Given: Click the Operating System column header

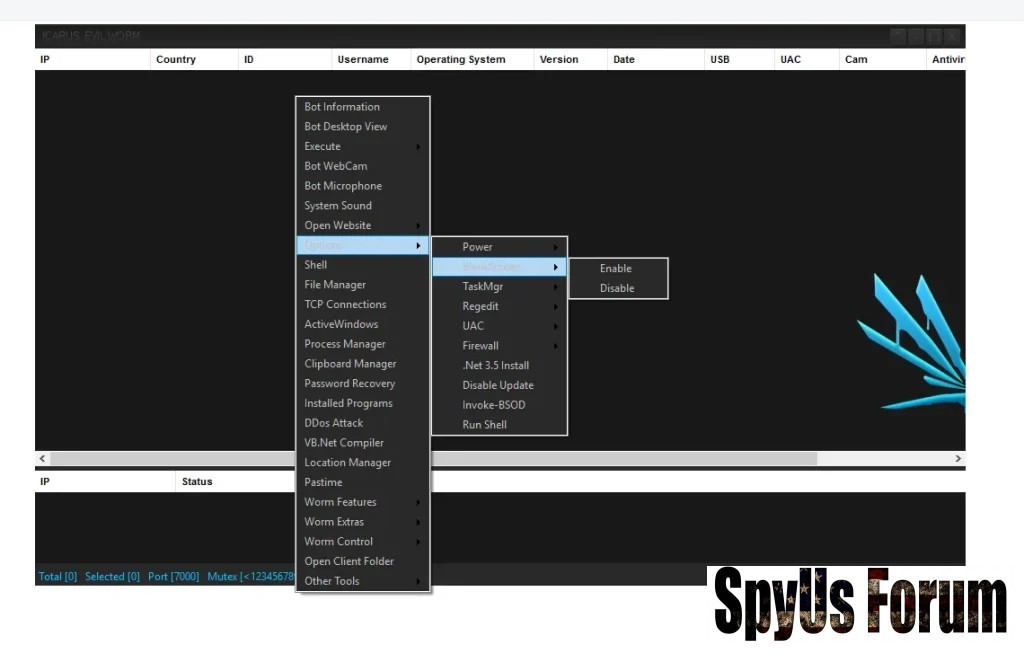Looking at the screenshot, I should coord(461,60).
